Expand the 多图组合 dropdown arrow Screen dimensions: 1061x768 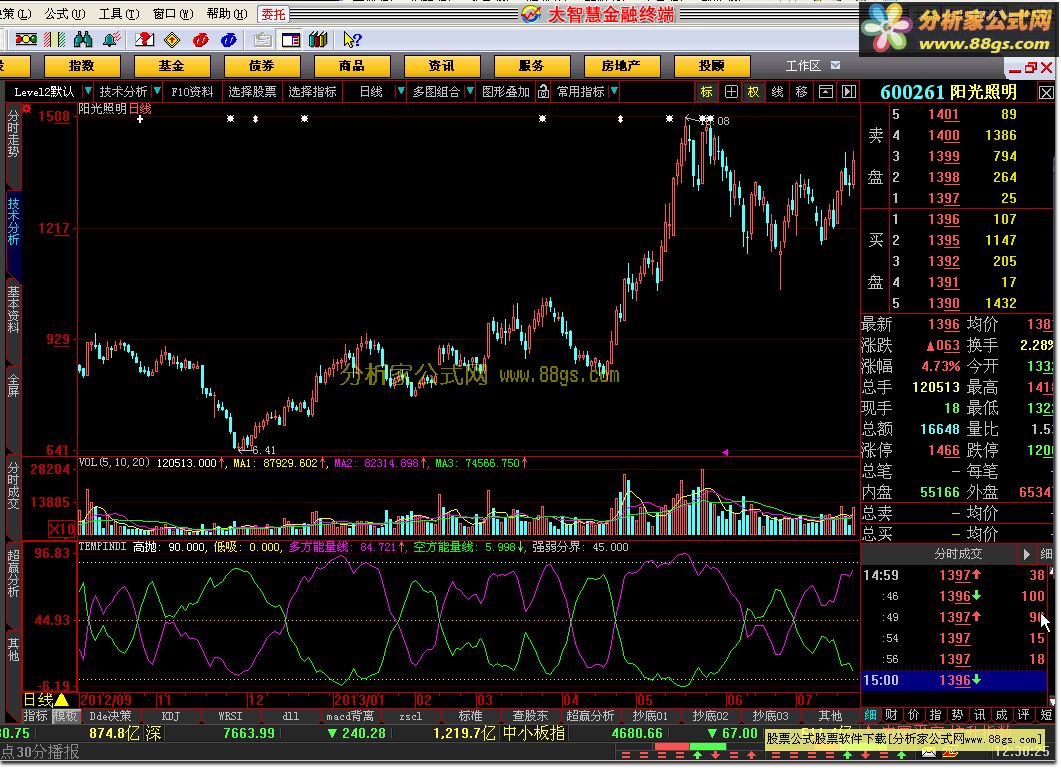tap(470, 91)
